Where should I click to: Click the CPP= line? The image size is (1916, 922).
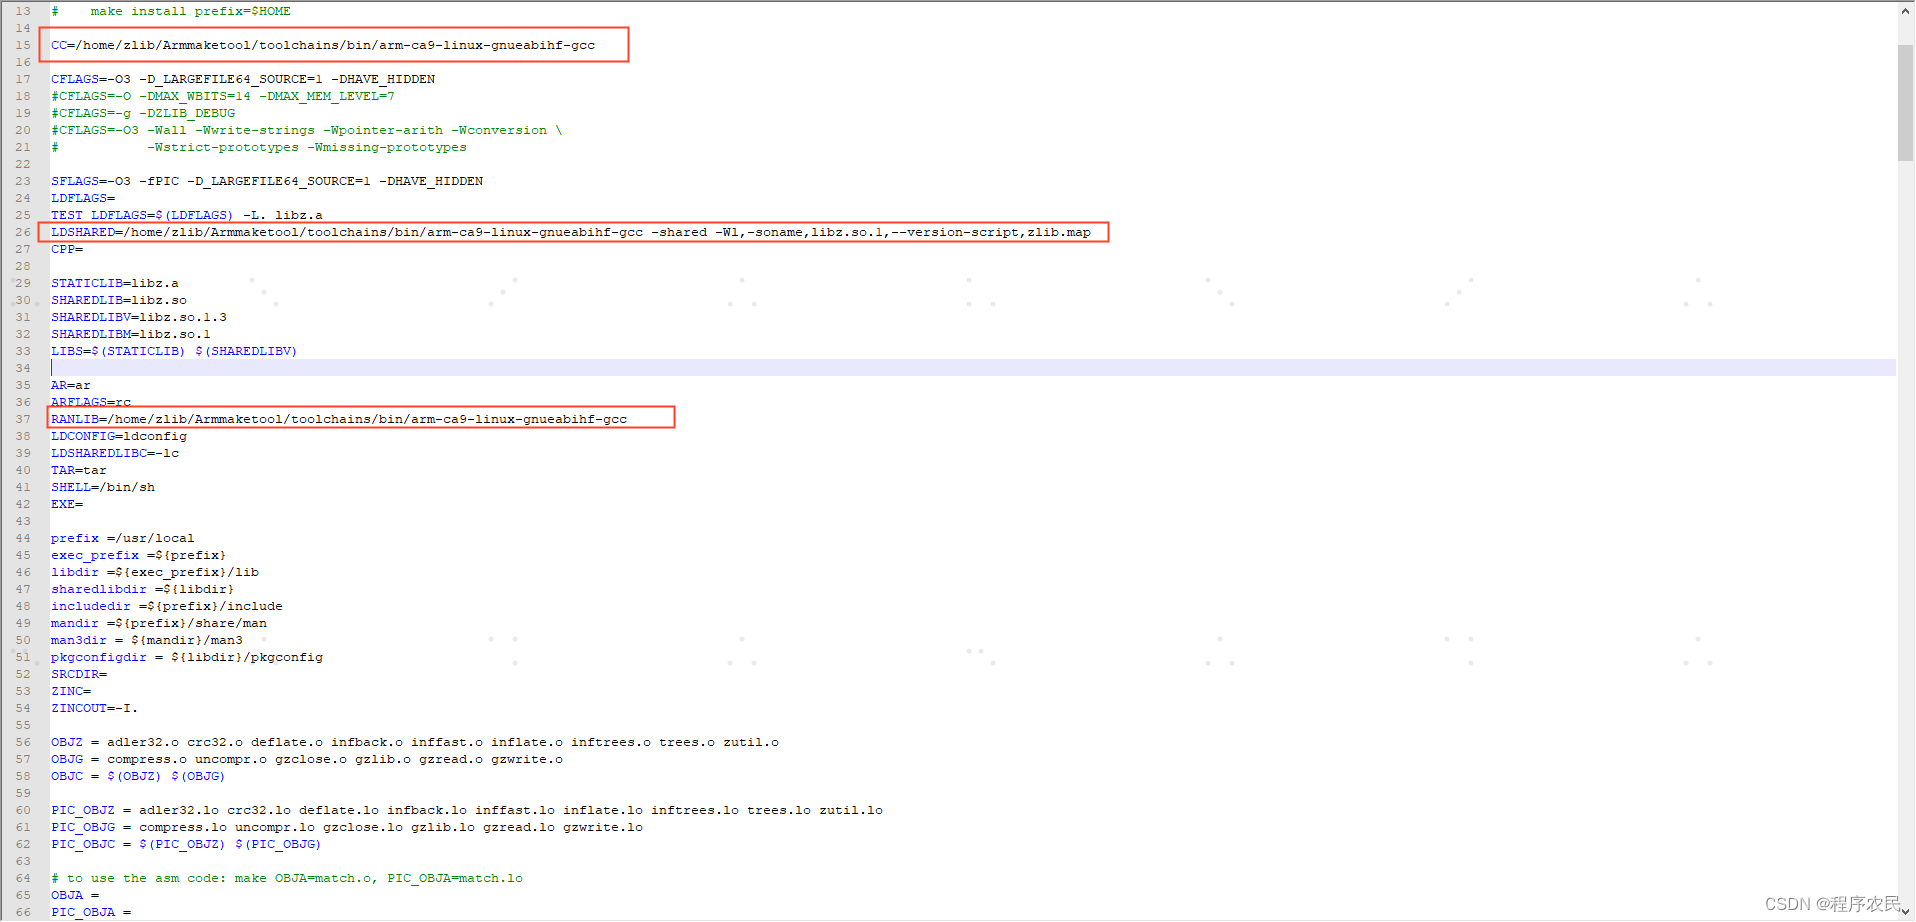point(67,249)
